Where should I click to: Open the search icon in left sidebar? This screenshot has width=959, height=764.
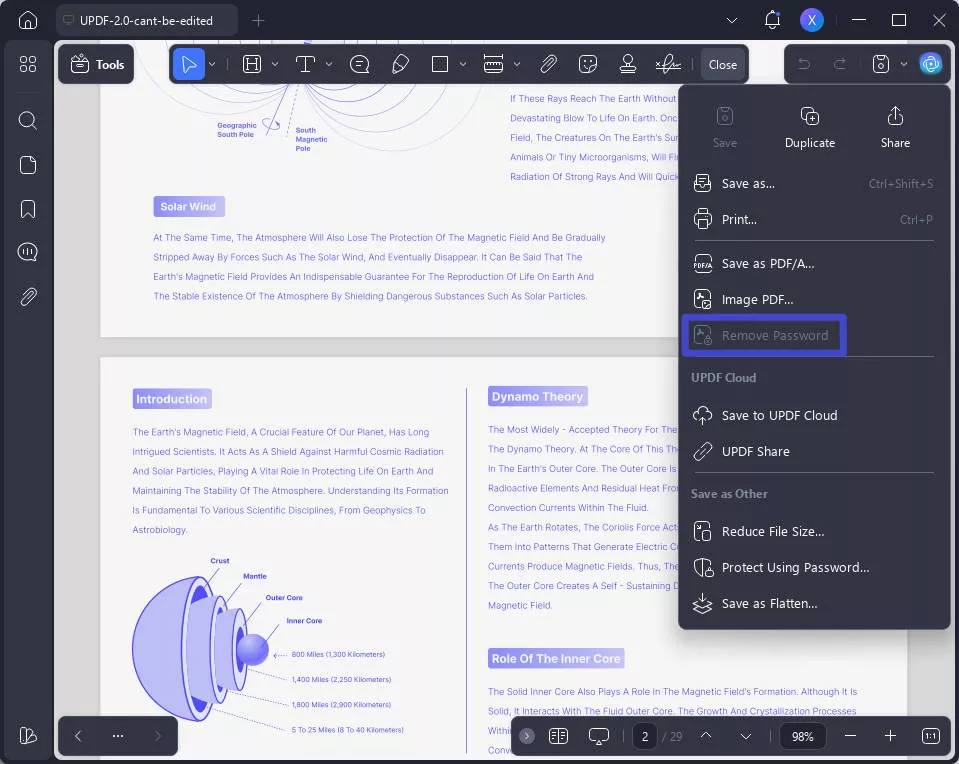(28, 121)
